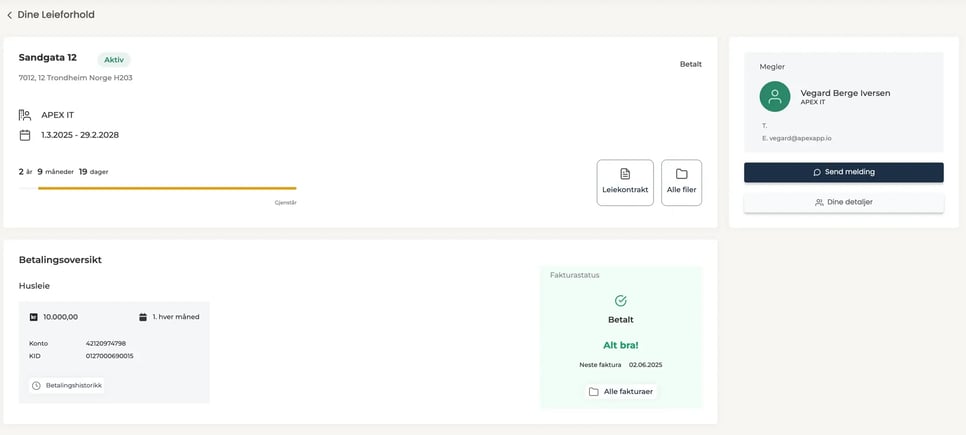The height and width of the screenshot is (435, 966).
Task: Click the Betalt status label top right
Action: (690, 64)
